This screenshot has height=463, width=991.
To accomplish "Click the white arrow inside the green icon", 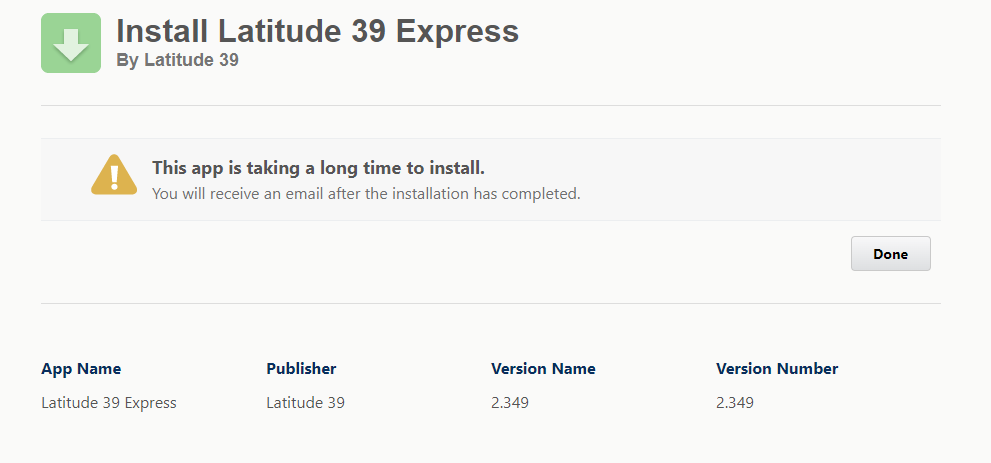I will (71, 45).
